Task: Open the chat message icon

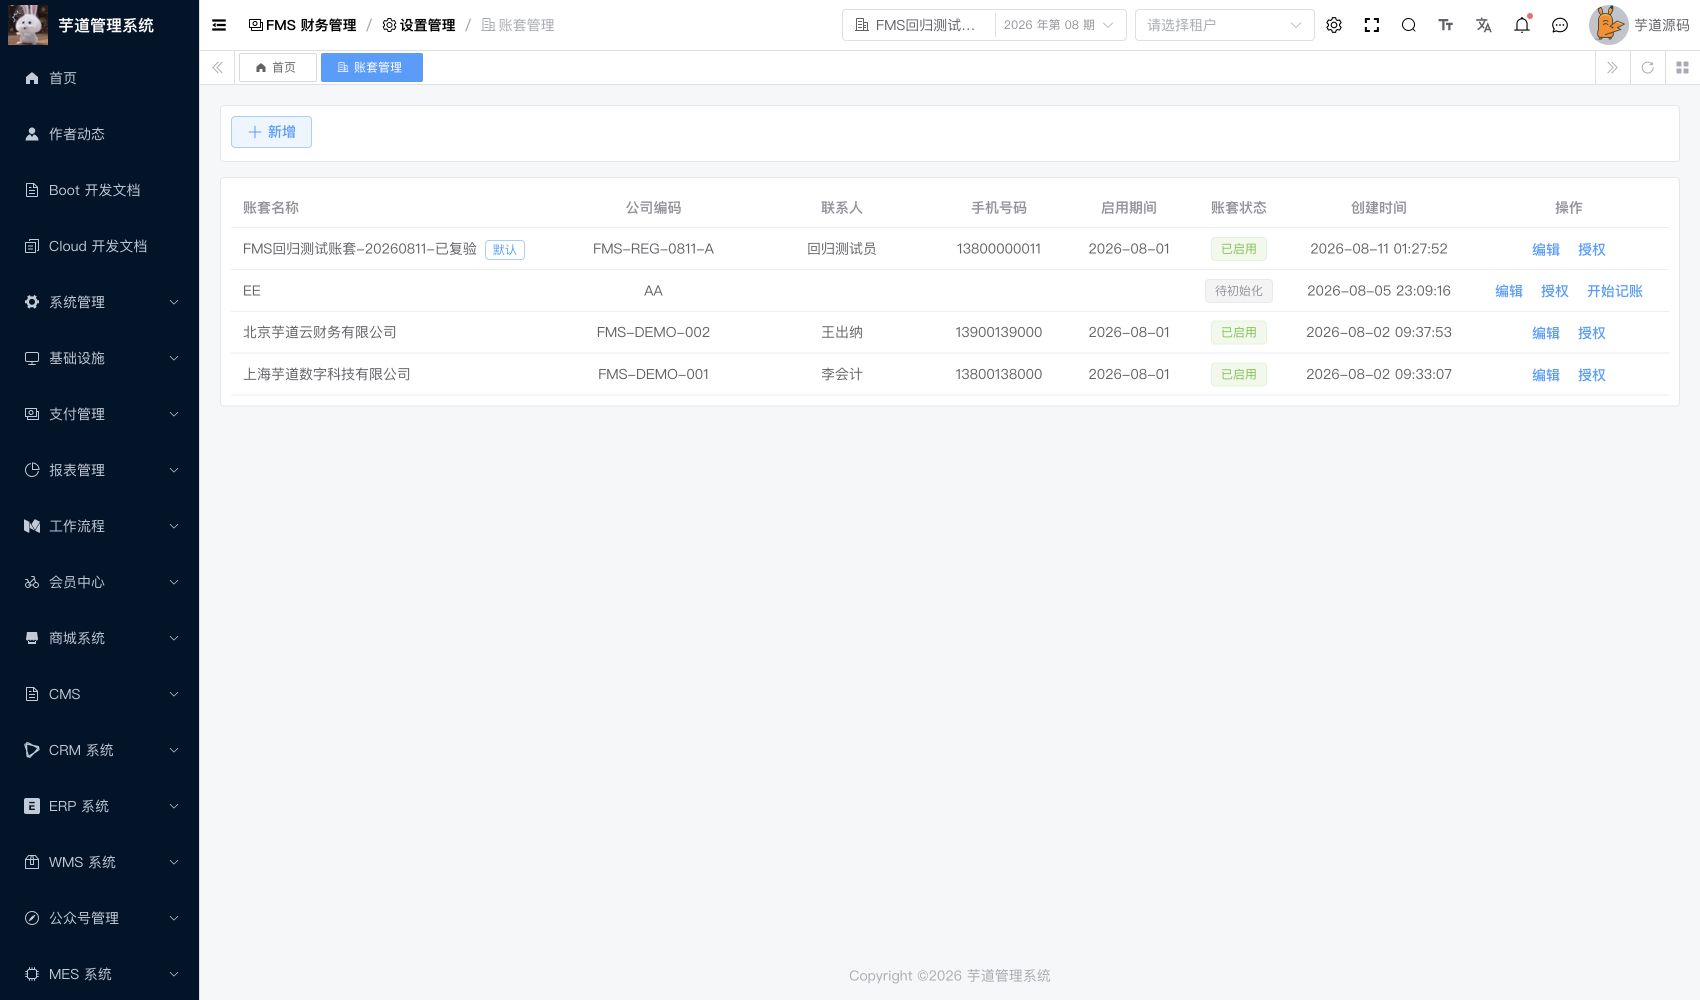Action: point(1560,25)
